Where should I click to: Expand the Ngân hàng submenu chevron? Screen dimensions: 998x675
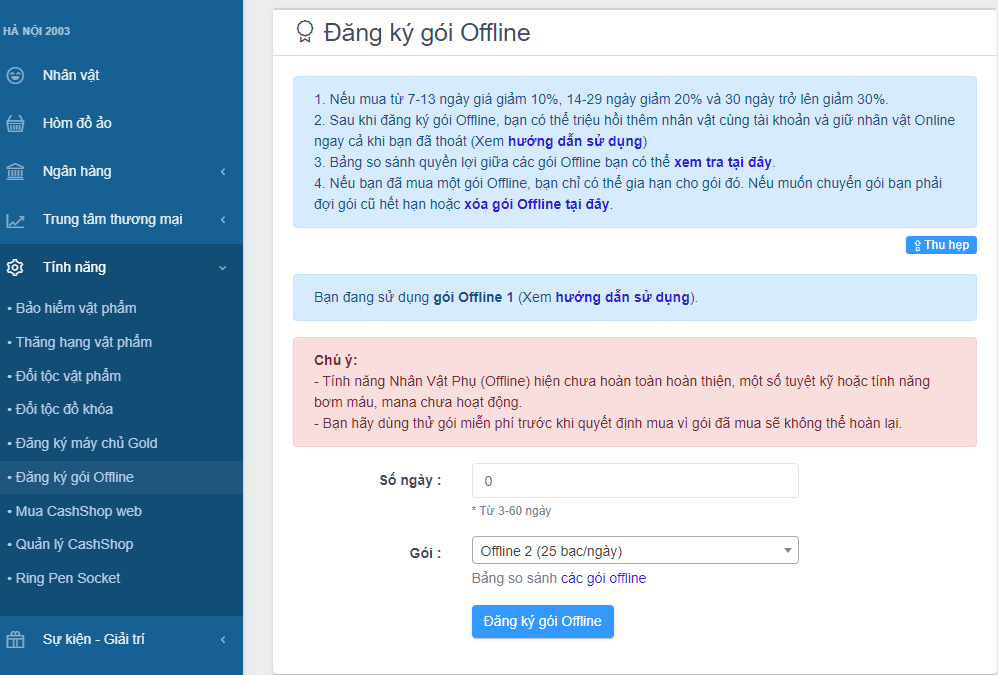pyautogui.click(x=222, y=172)
